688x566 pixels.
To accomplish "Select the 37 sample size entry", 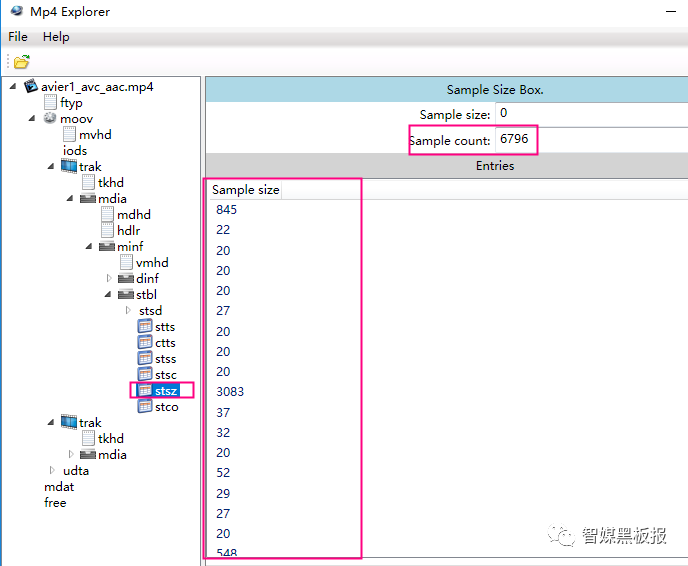I will click(x=223, y=412).
